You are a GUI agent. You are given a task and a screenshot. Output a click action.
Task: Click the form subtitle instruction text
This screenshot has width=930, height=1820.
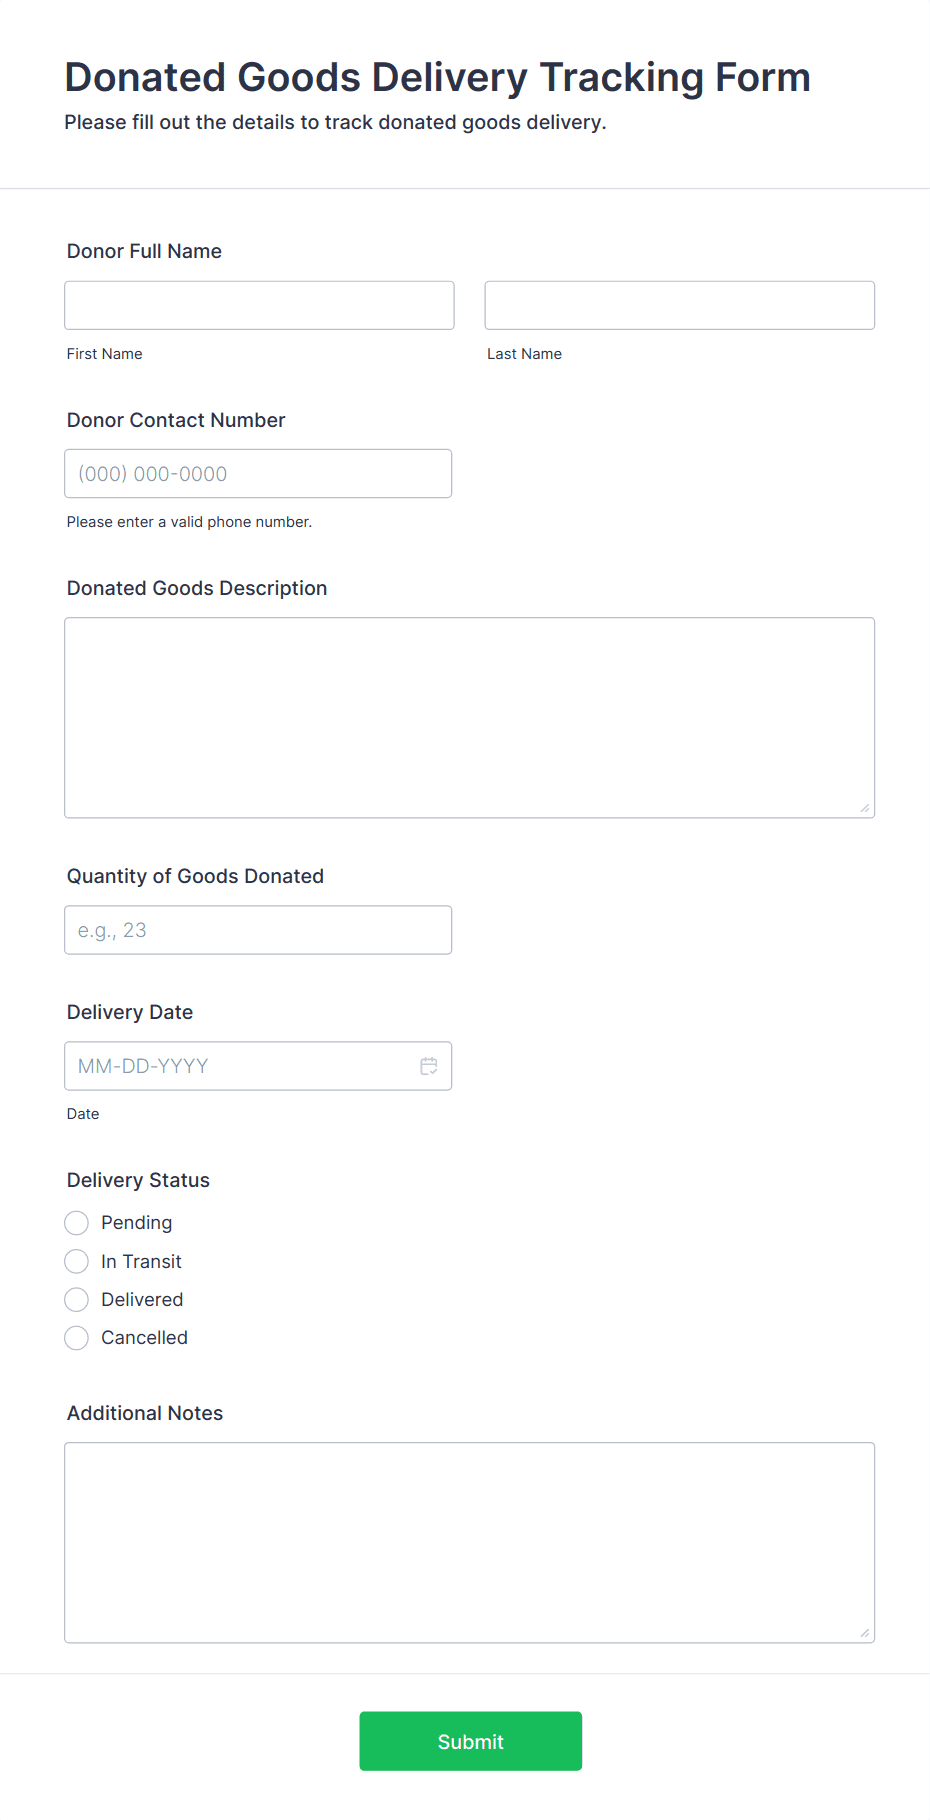[x=335, y=122]
